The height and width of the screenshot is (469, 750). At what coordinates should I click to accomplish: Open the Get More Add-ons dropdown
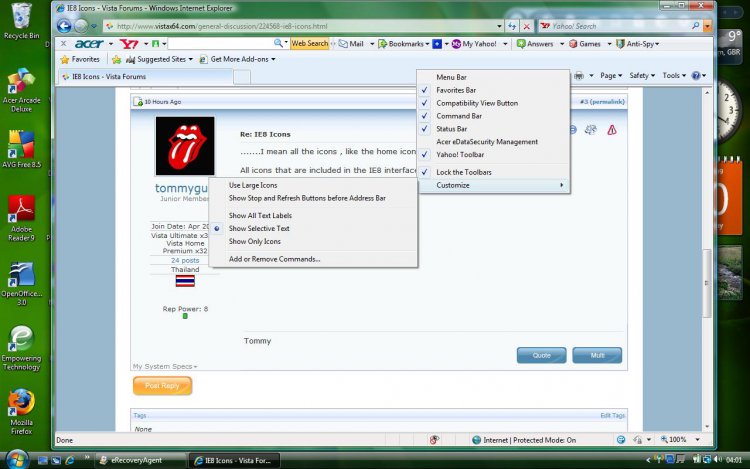point(238,59)
